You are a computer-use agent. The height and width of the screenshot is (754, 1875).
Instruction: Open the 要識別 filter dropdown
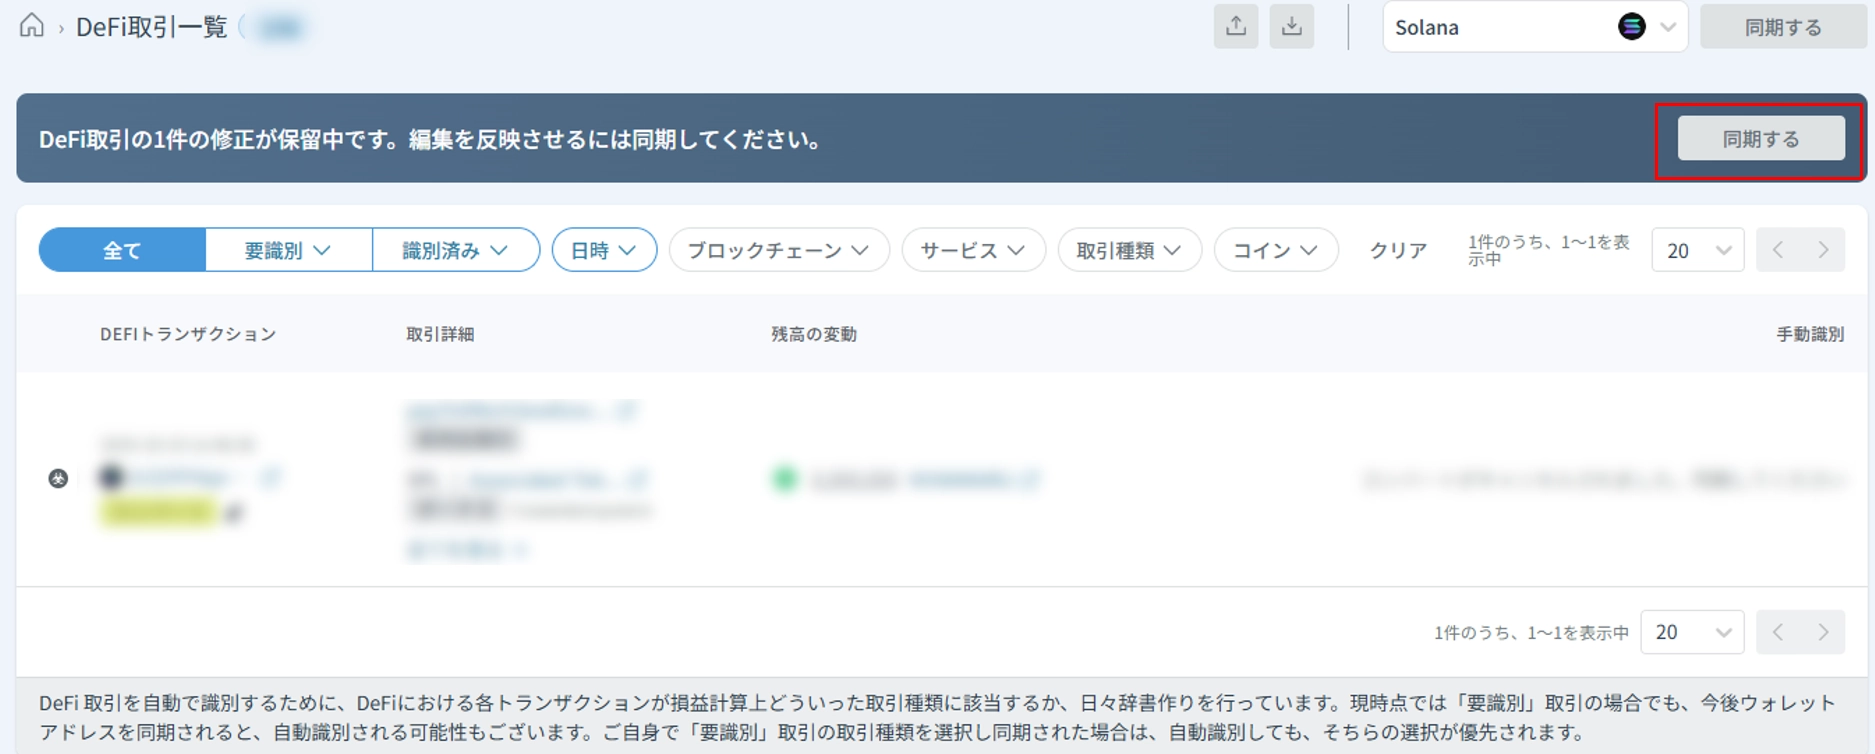coord(288,250)
